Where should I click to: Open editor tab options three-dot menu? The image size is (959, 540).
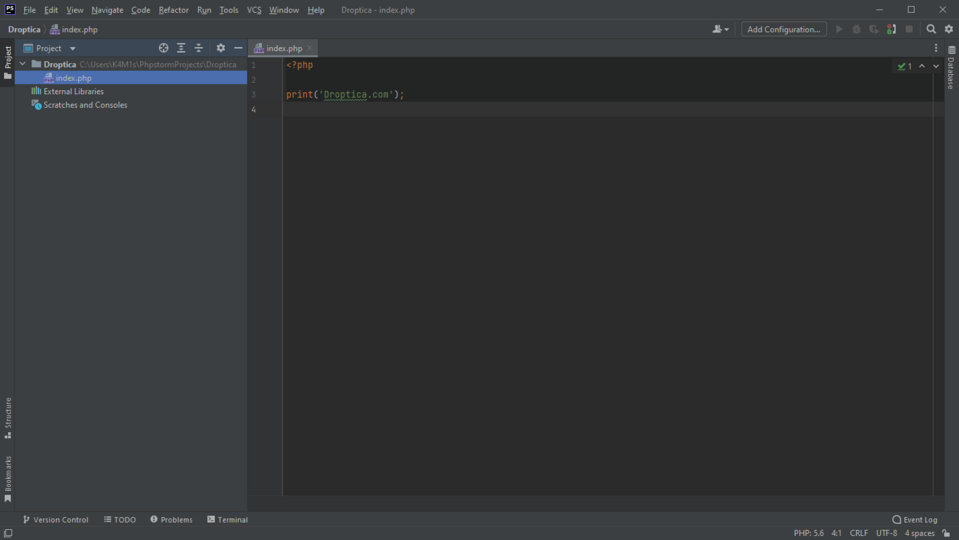[936, 48]
